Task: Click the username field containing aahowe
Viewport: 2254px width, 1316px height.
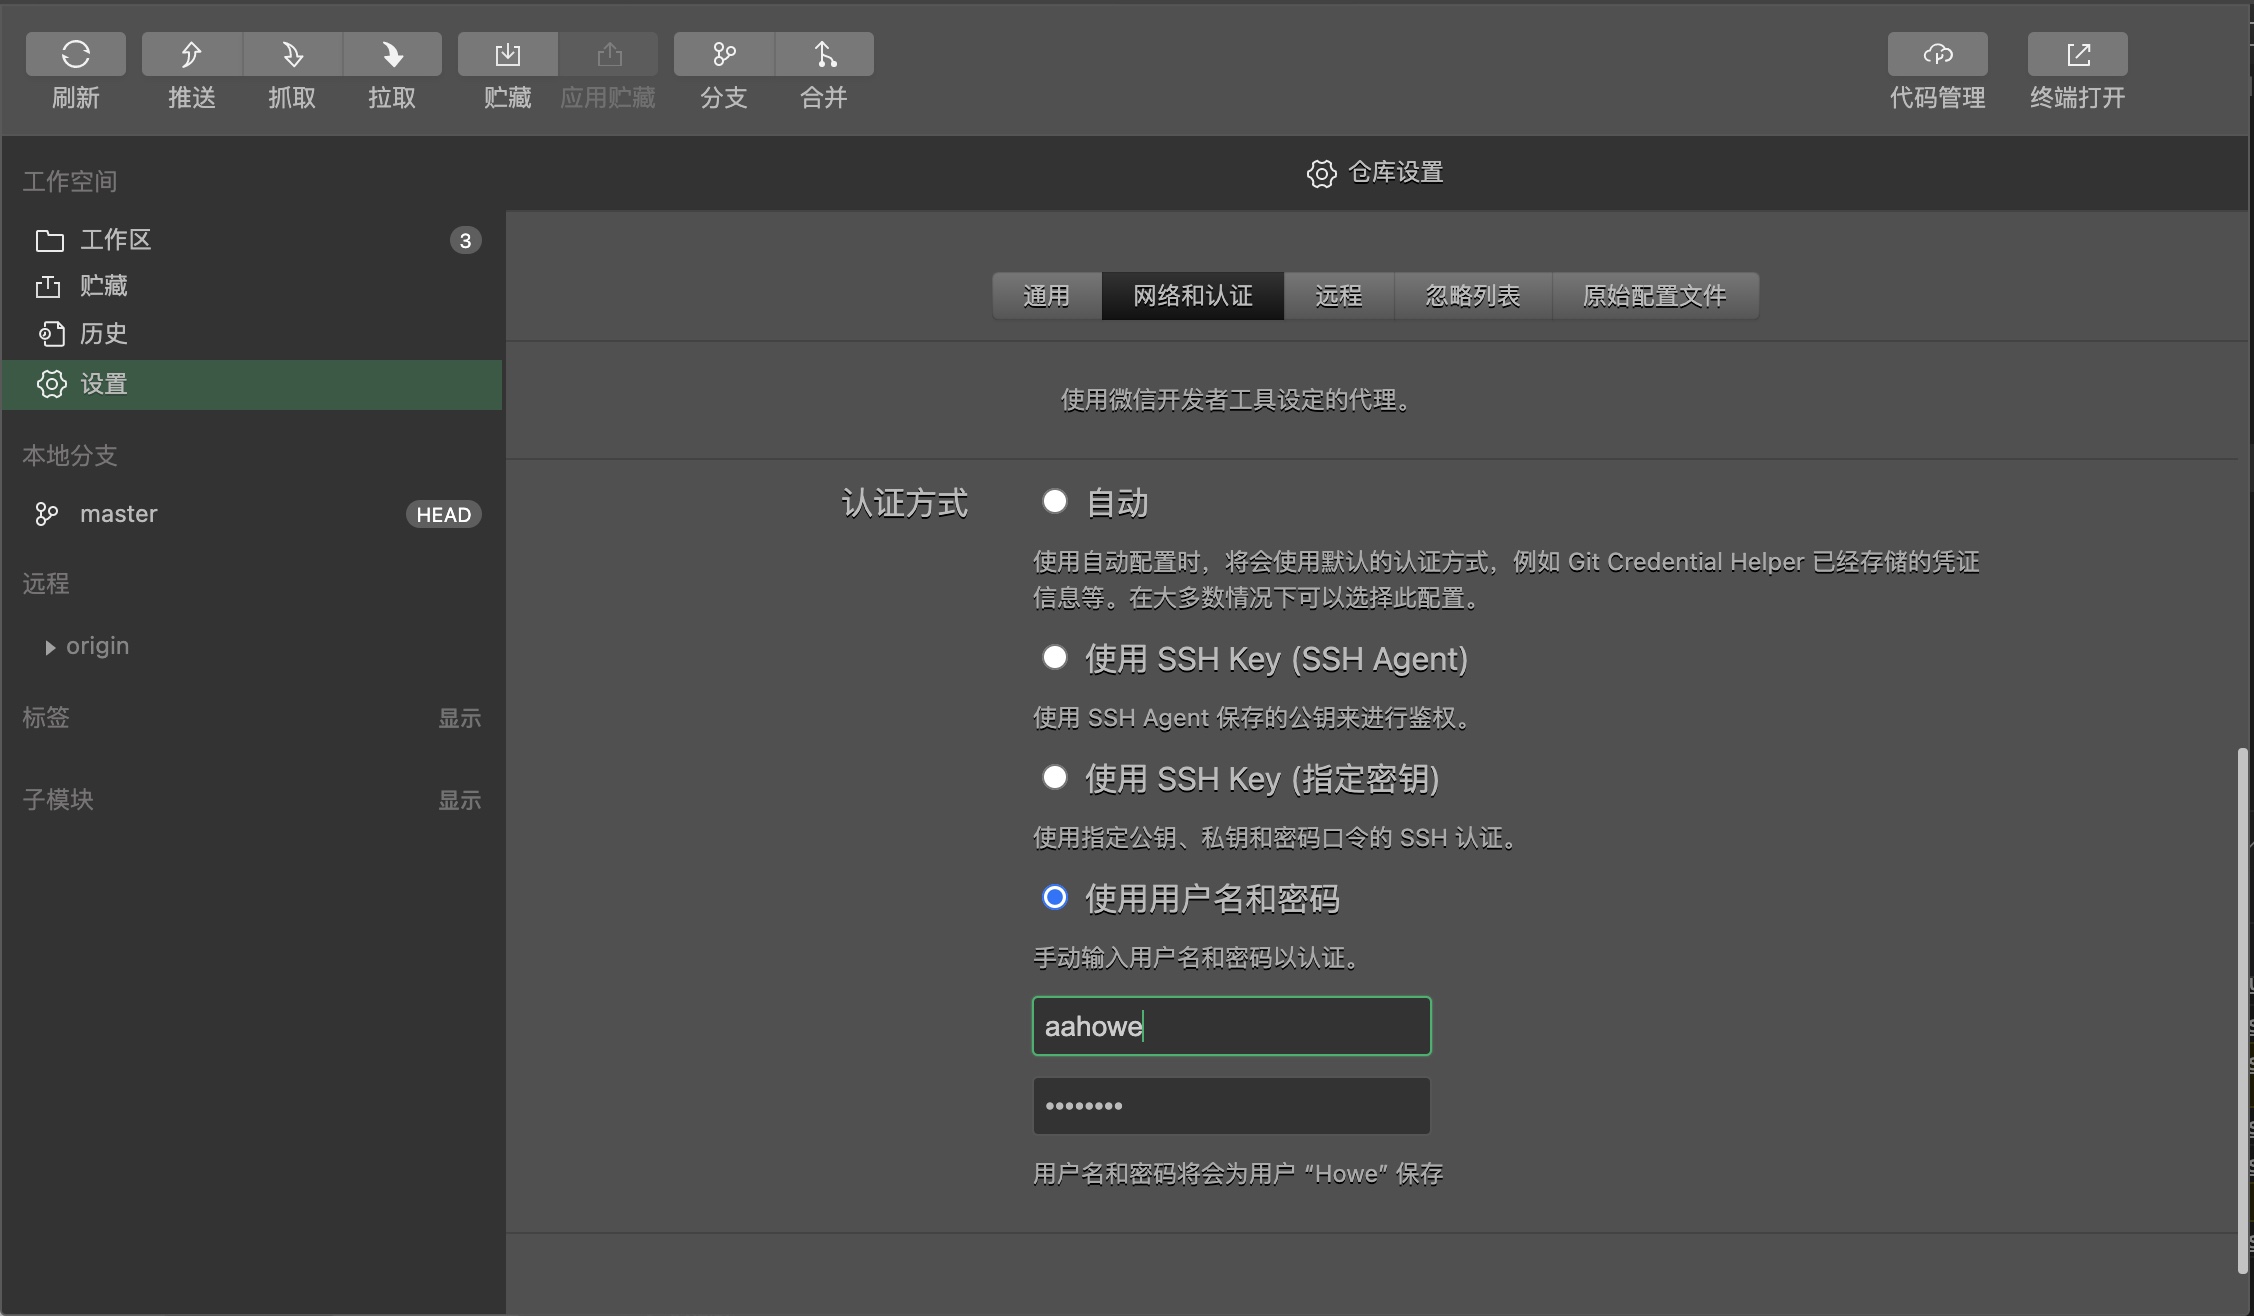Action: (1232, 1026)
